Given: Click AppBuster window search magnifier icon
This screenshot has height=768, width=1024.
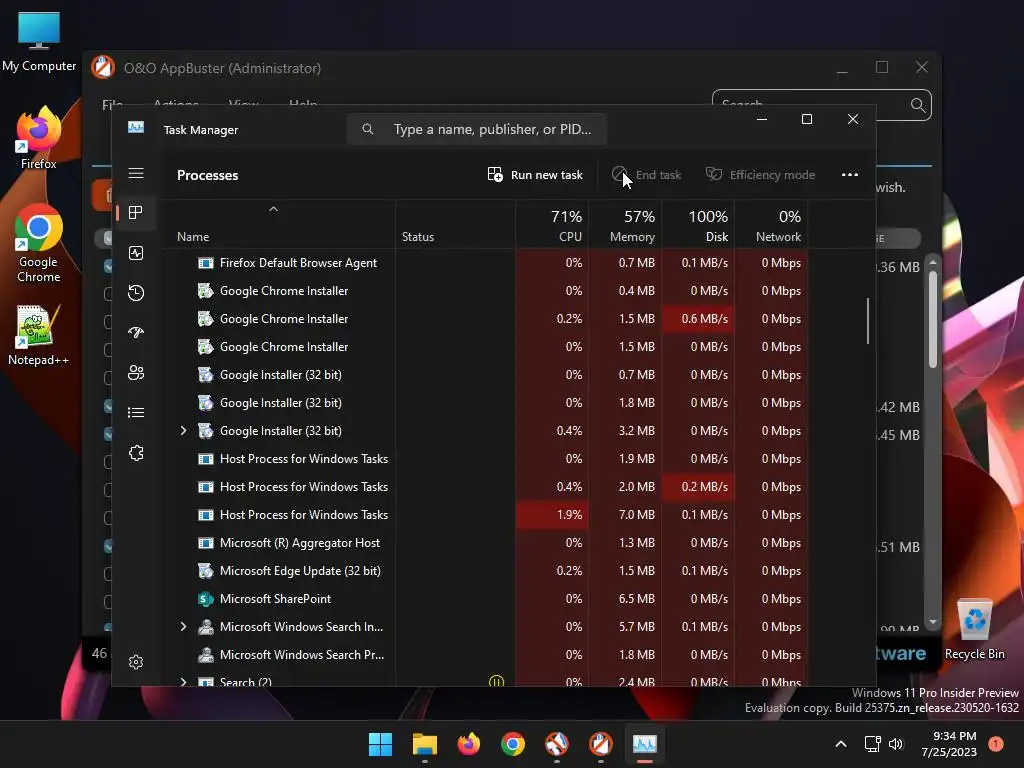Looking at the screenshot, I should 918,105.
